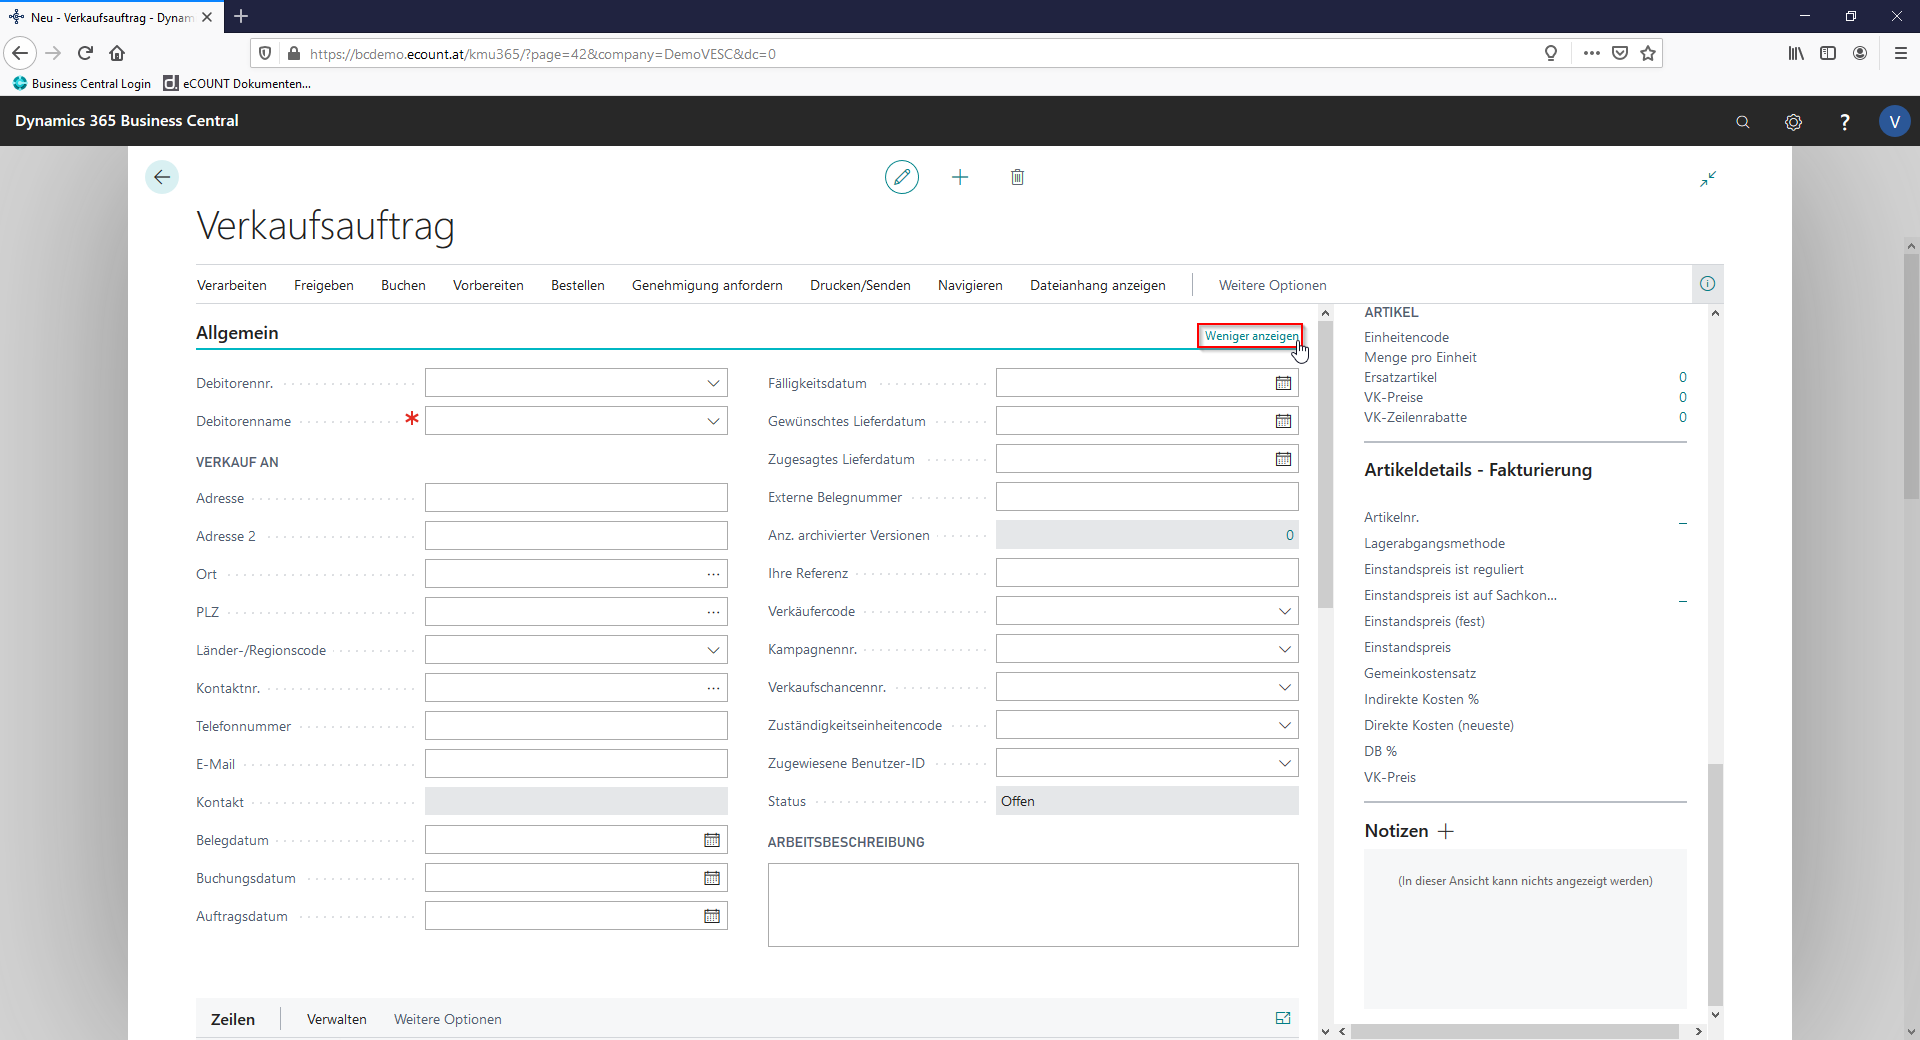Go back using the arrow button
This screenshot has width=1920, height=1040.
click(162, 177)
